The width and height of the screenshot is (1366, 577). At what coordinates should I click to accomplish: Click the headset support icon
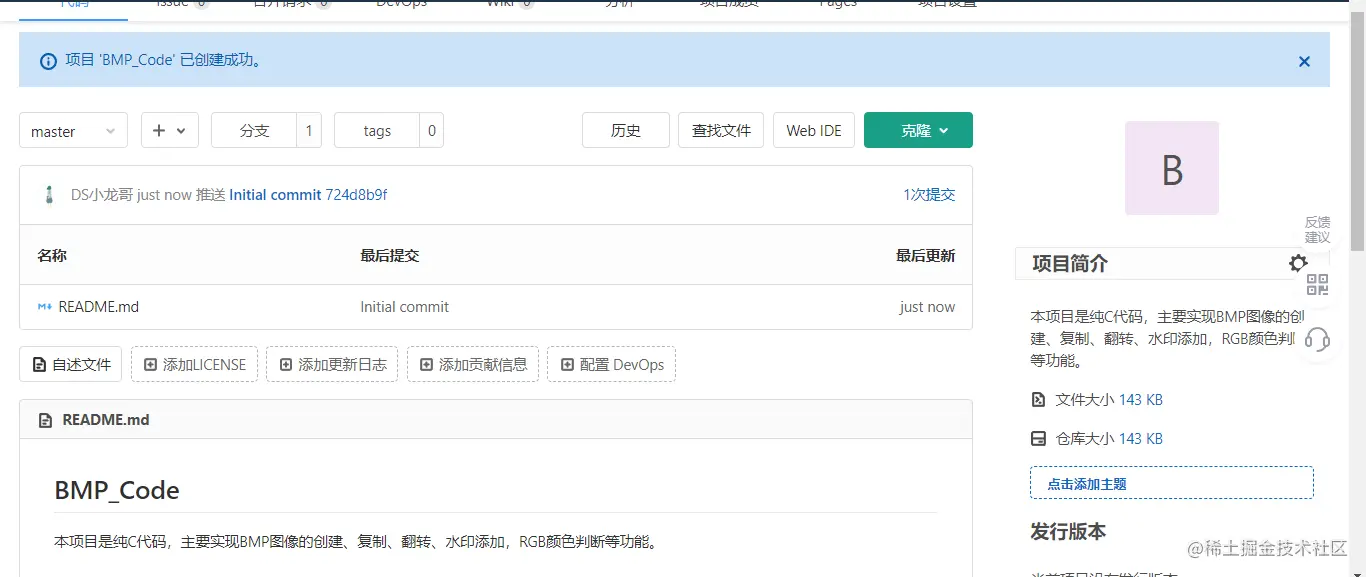click(x=1318, y=339)
